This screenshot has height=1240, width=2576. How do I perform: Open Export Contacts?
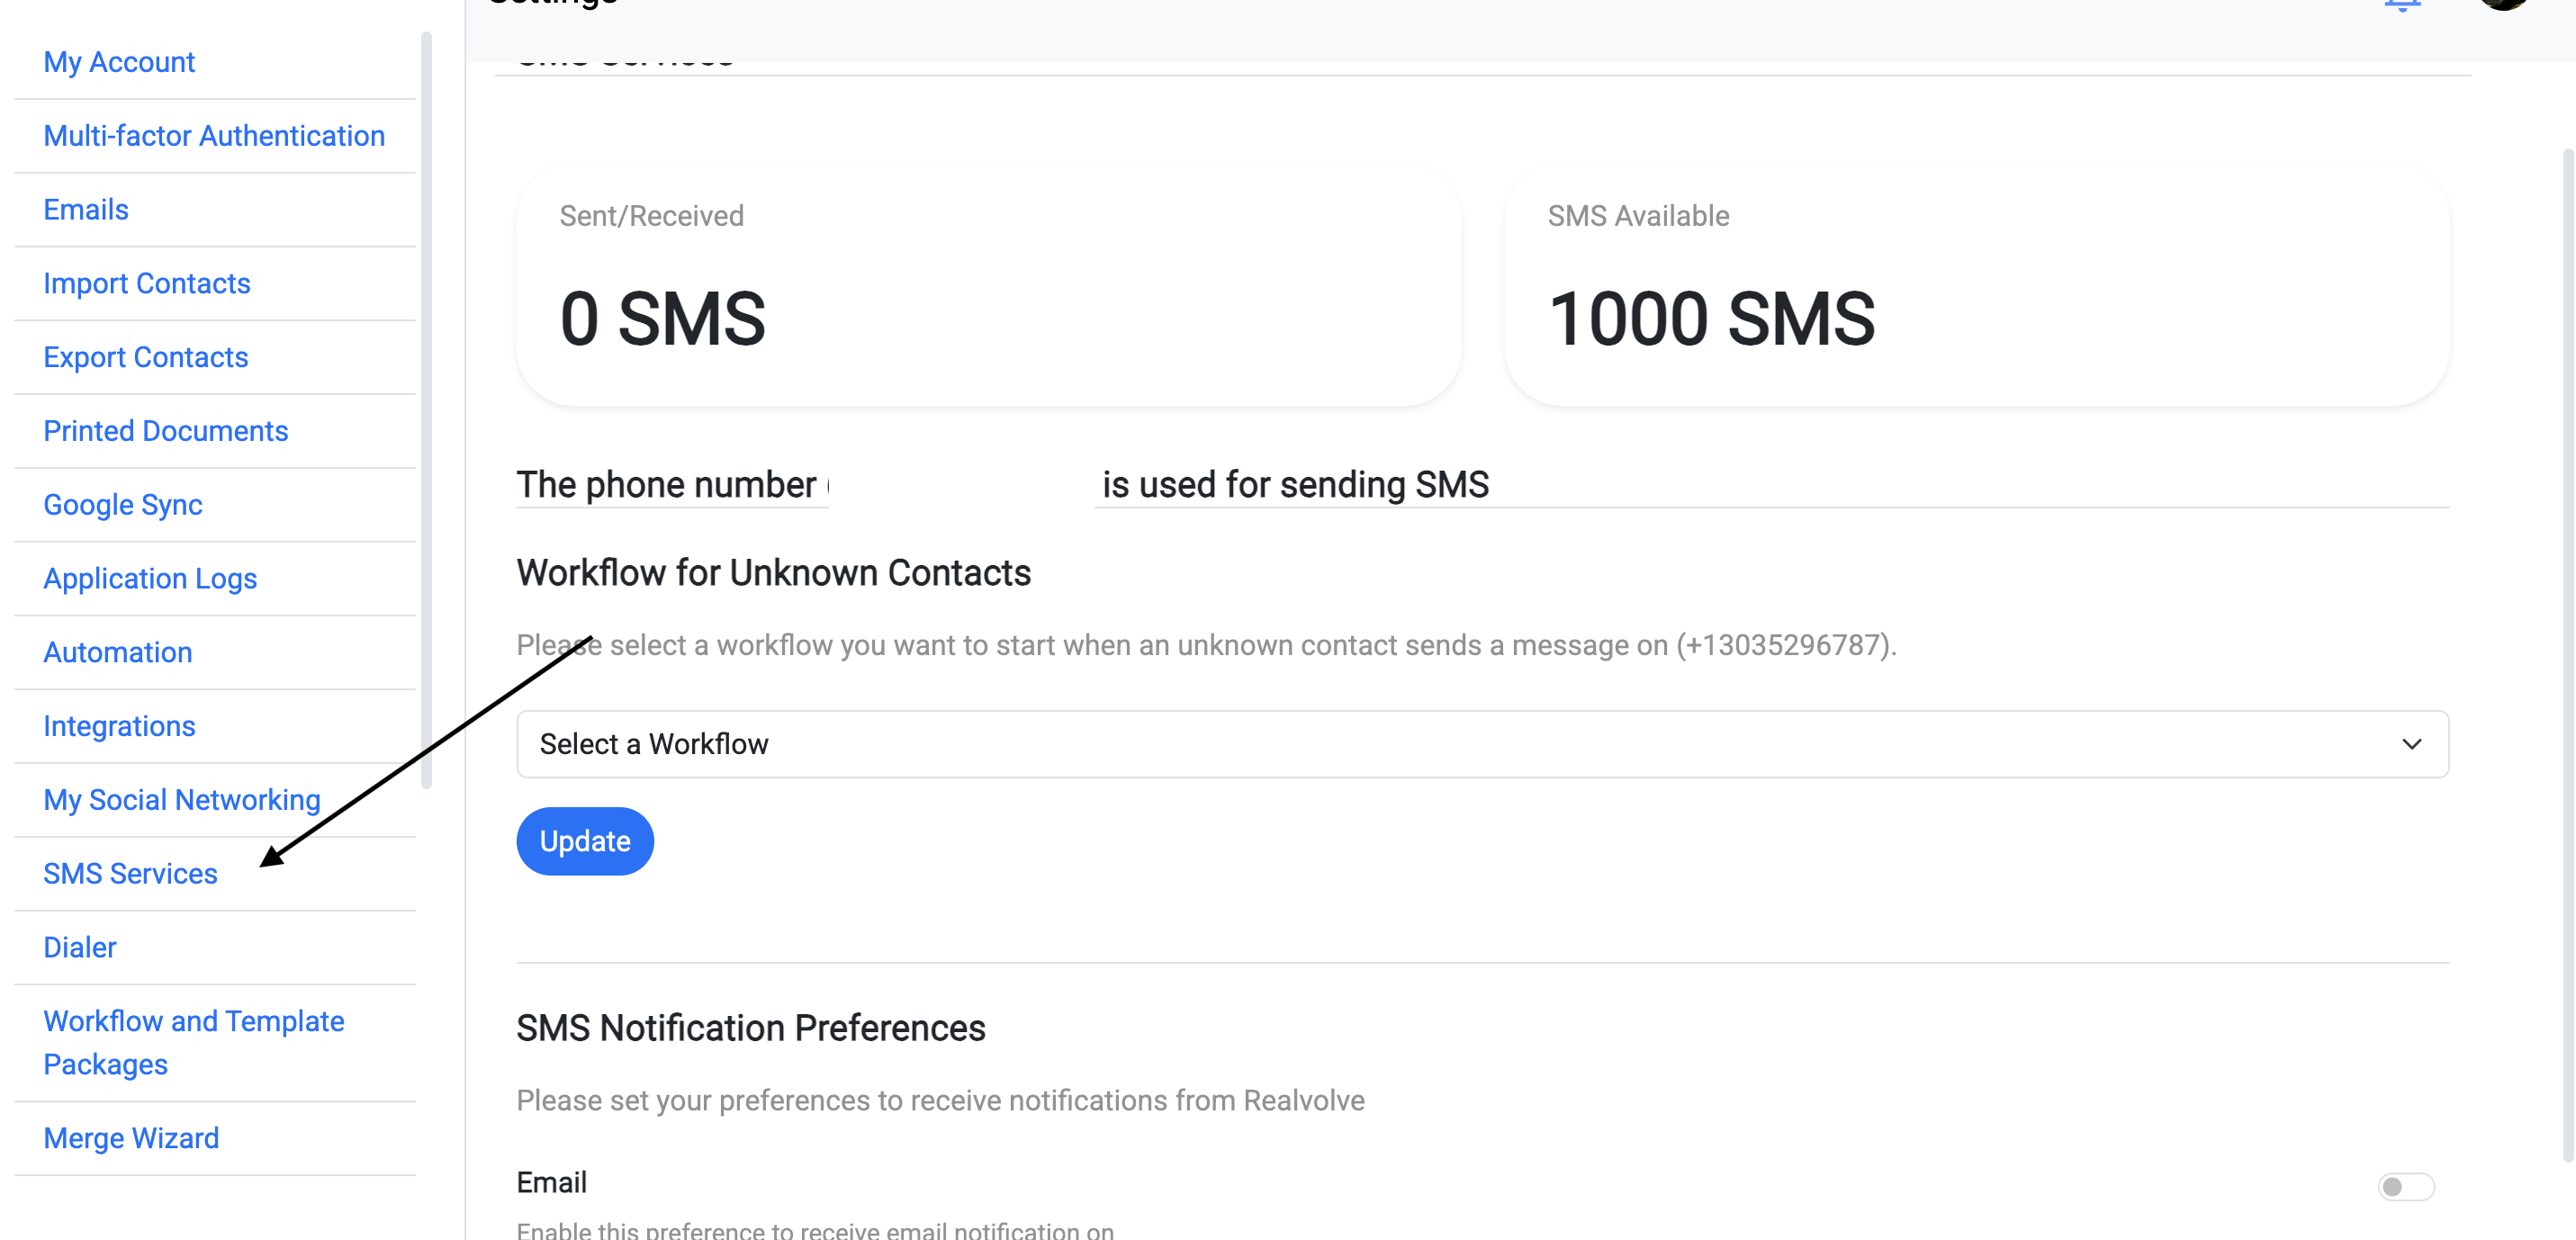145,356
